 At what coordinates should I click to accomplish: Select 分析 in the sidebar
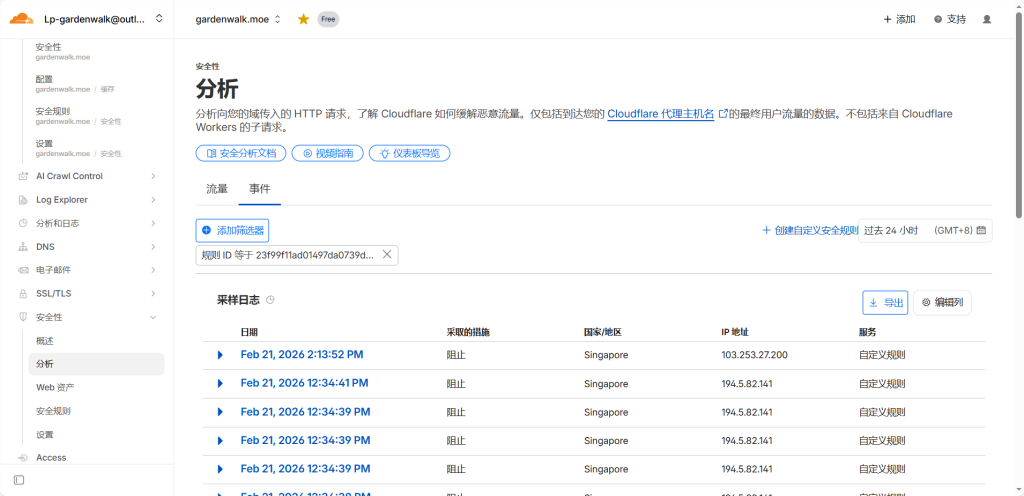97,364
